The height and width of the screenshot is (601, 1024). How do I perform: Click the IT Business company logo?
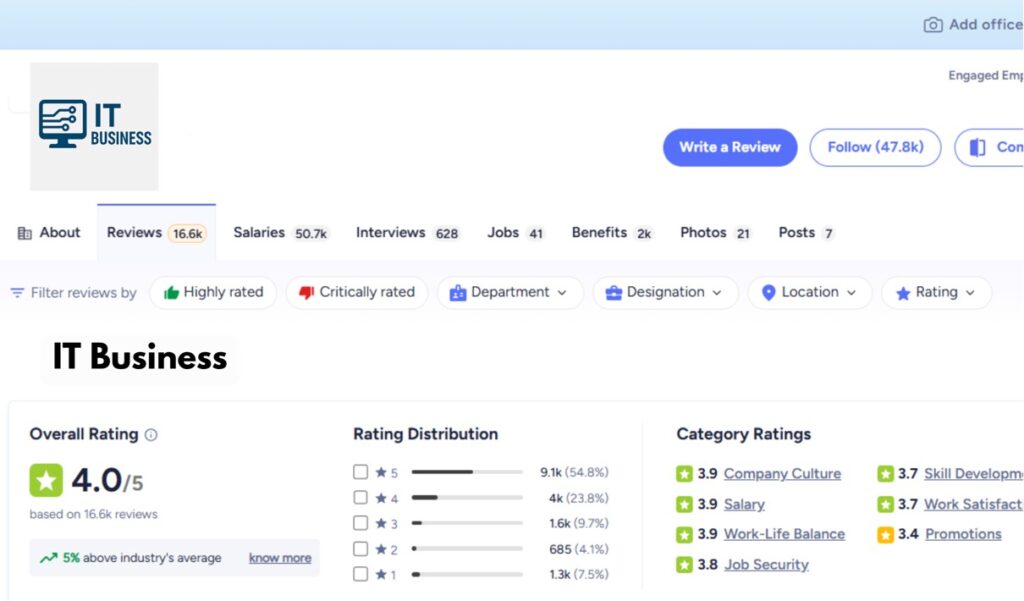coord(94,126)
